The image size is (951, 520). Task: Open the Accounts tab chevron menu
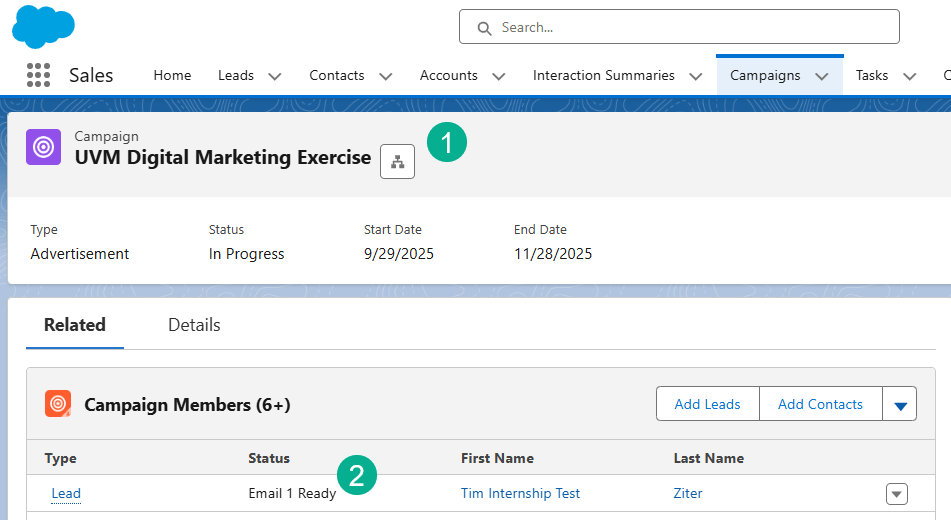(x=499, y=76)
